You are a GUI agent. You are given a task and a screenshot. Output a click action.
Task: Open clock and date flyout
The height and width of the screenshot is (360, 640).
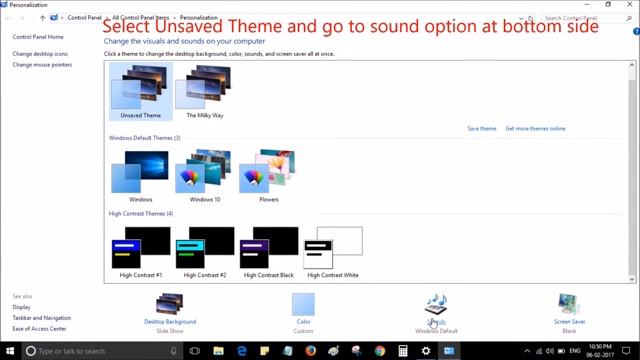600,351
